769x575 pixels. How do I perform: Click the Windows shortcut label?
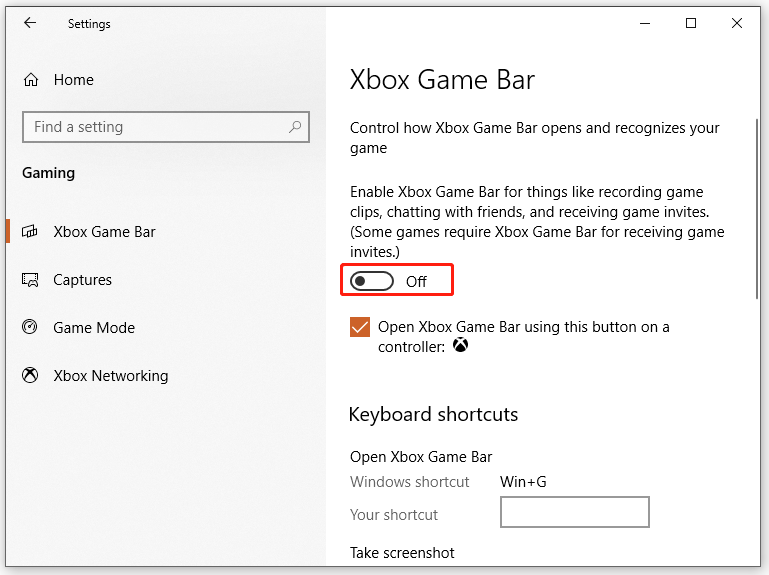click(410, 482)
